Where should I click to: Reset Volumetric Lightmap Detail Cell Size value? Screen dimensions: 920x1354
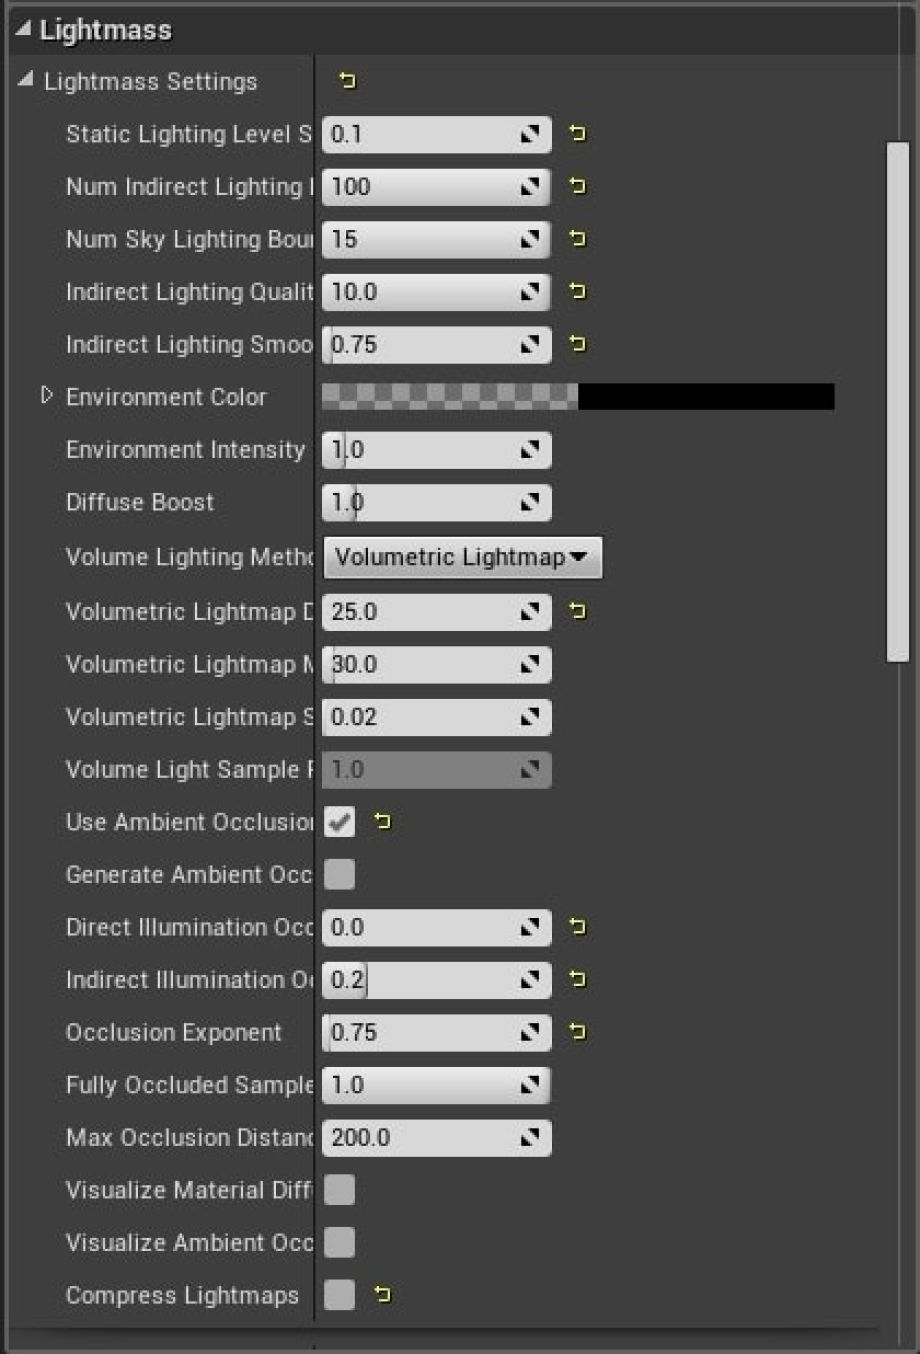click(577, 611)
